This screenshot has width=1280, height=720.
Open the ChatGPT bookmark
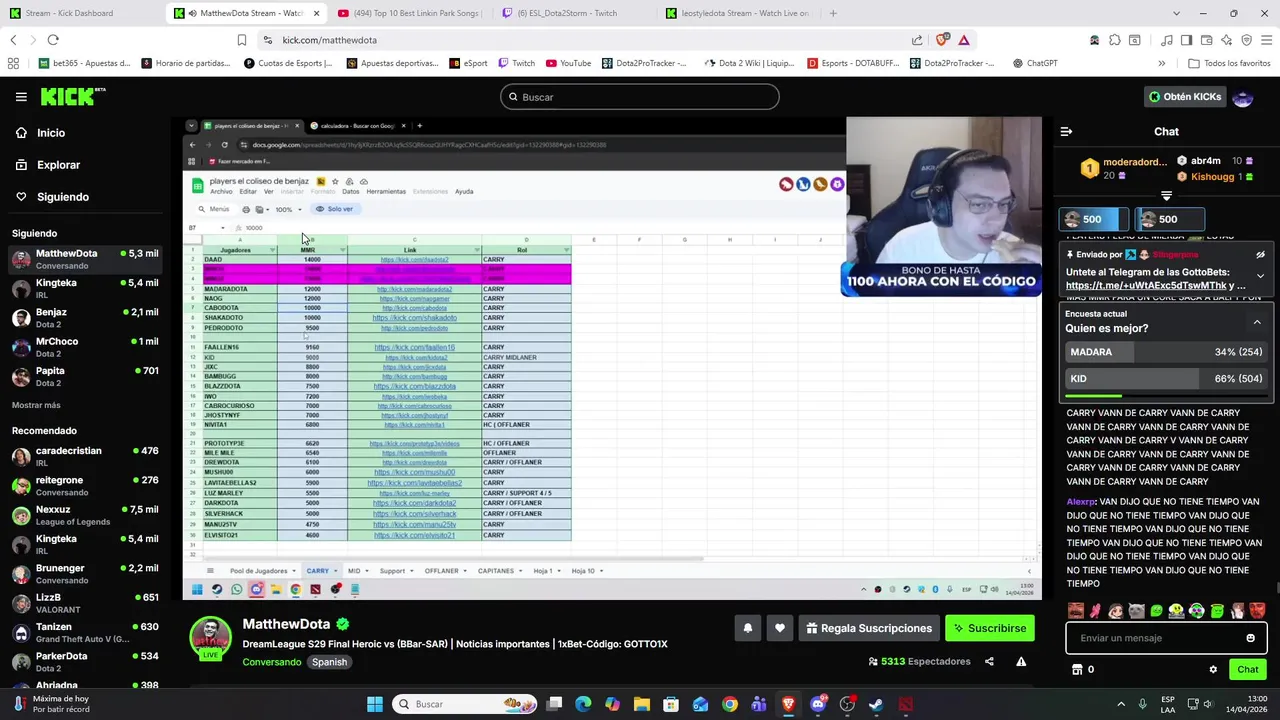[x=1035, y=63]
